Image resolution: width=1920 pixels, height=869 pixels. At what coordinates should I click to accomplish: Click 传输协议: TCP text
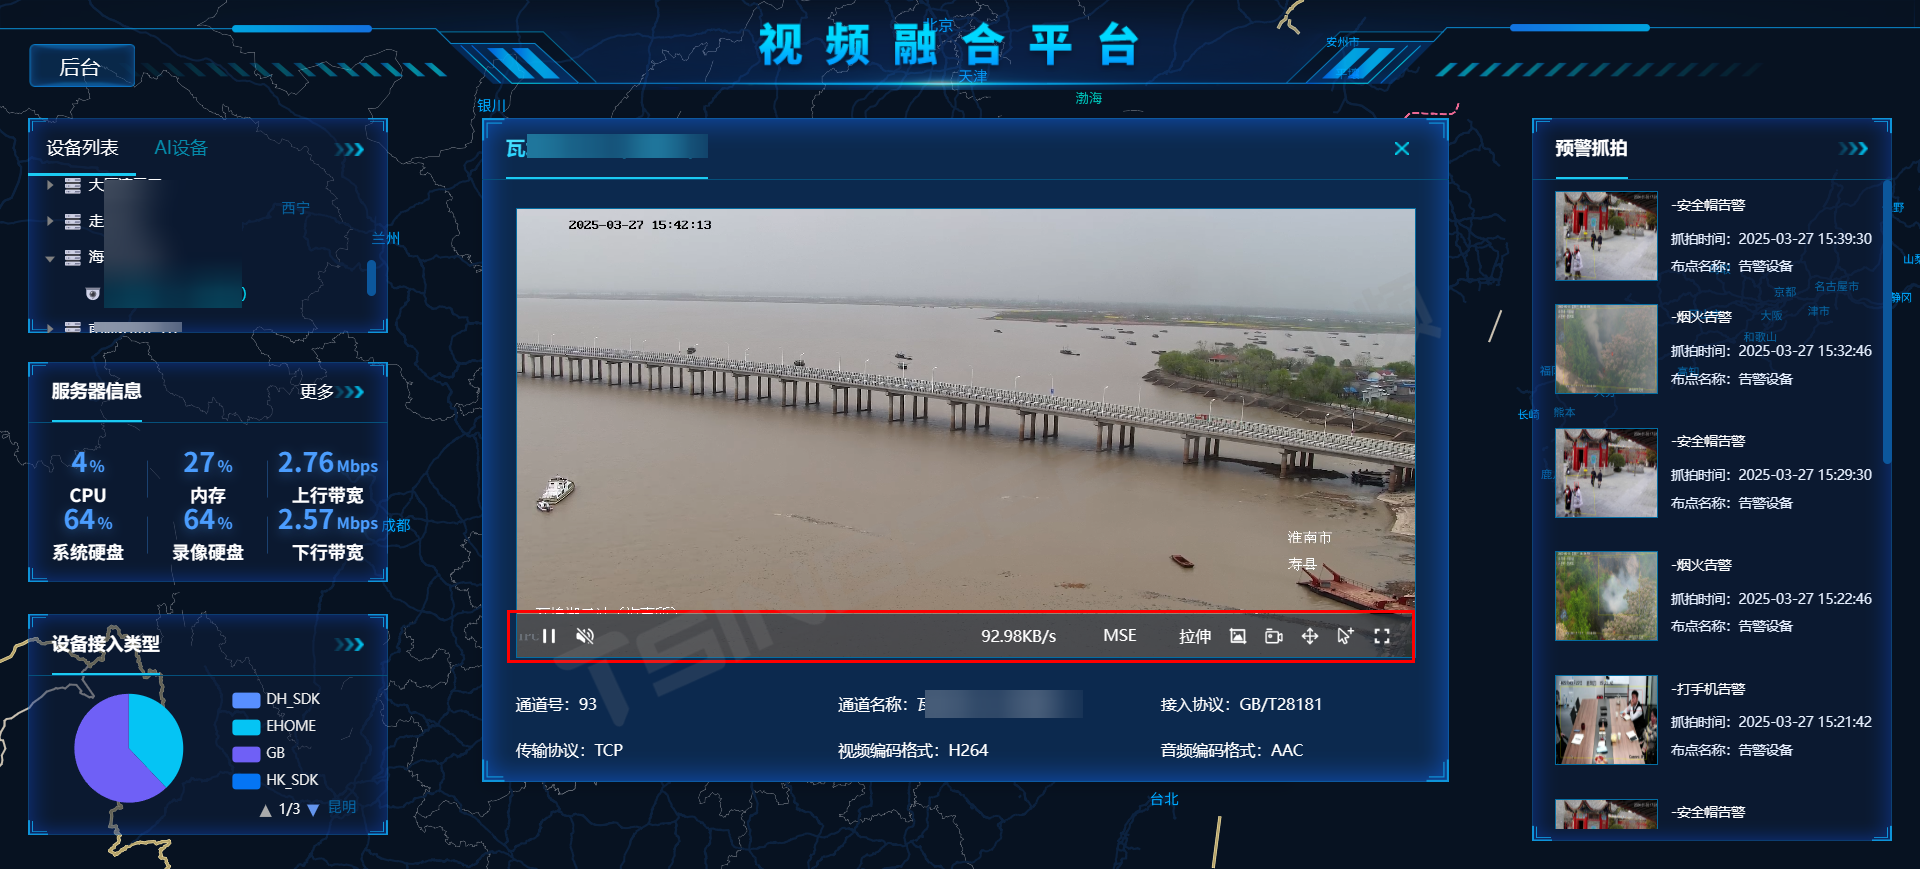click(569, 750)
